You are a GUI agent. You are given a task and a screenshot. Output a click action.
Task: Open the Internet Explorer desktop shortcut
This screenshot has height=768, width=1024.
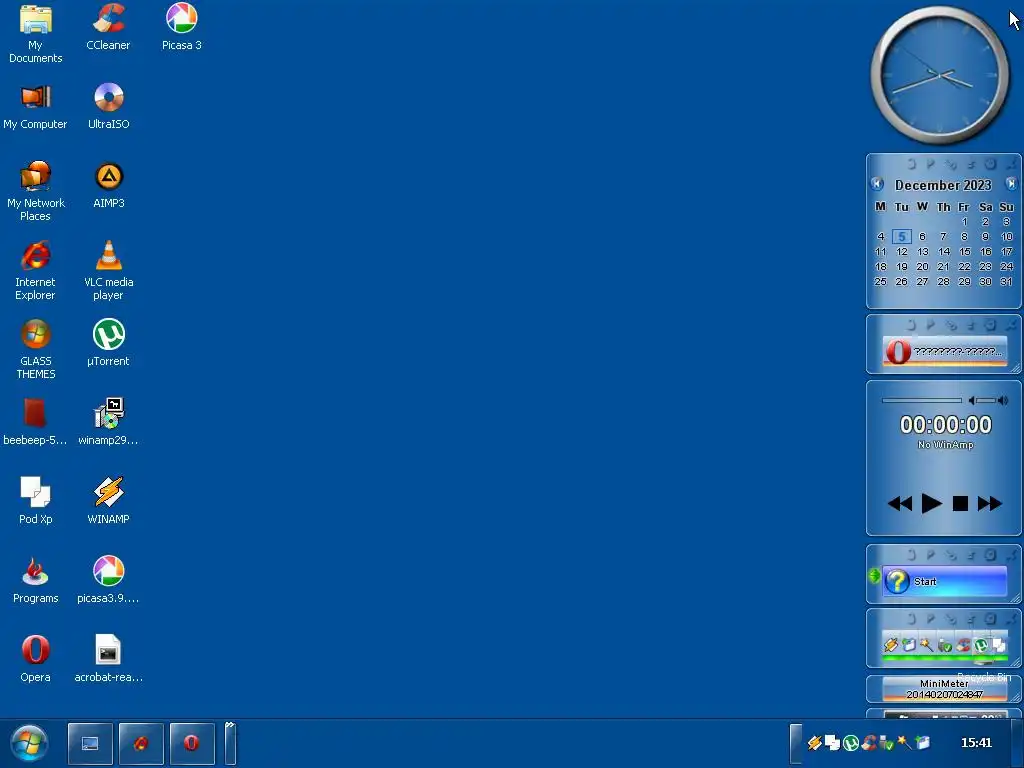(35, 271)
